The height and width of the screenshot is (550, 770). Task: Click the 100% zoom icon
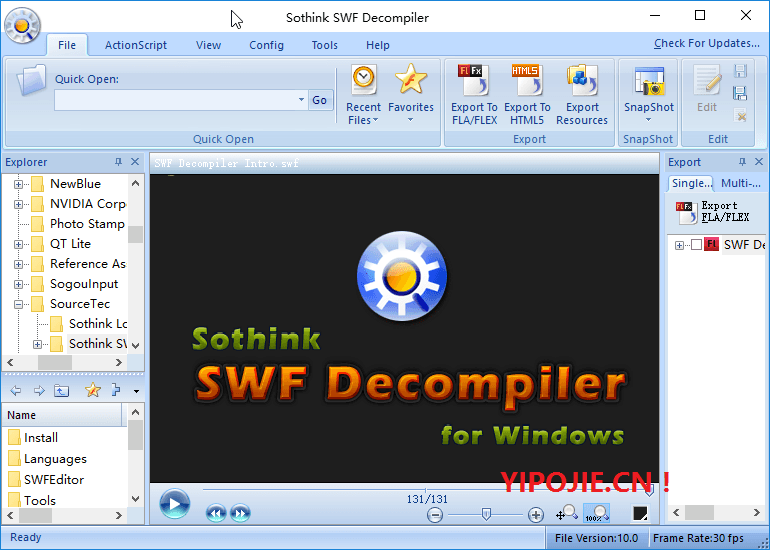(597, 513)
